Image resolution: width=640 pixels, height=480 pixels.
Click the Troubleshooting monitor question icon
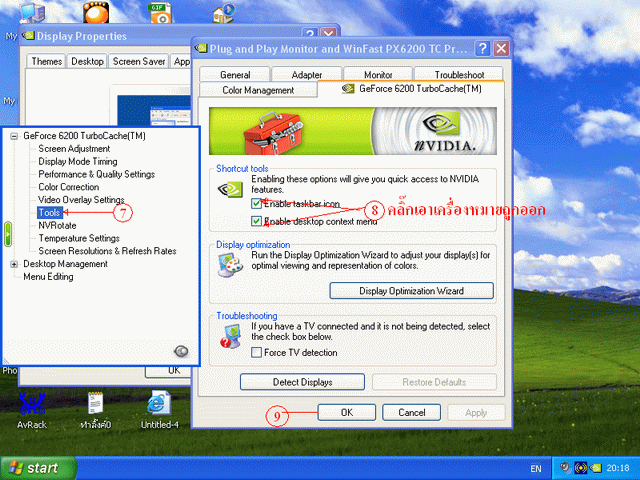[231, 336]
